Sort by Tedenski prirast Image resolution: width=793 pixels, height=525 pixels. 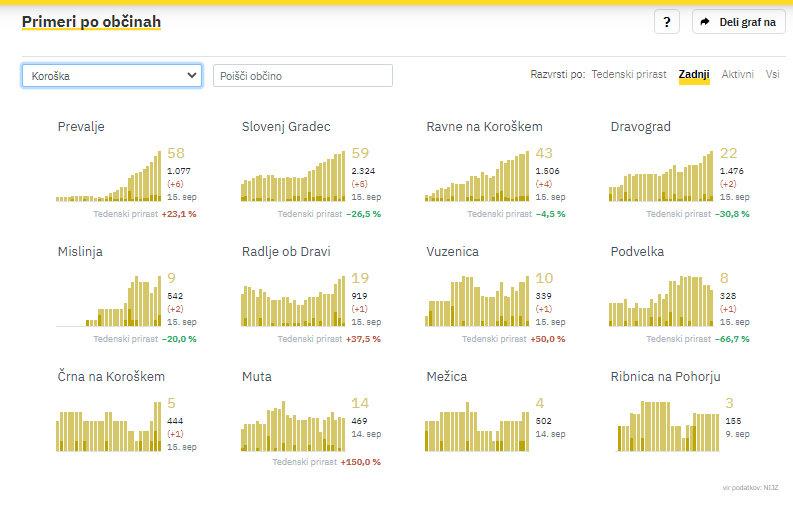[628, 74]
